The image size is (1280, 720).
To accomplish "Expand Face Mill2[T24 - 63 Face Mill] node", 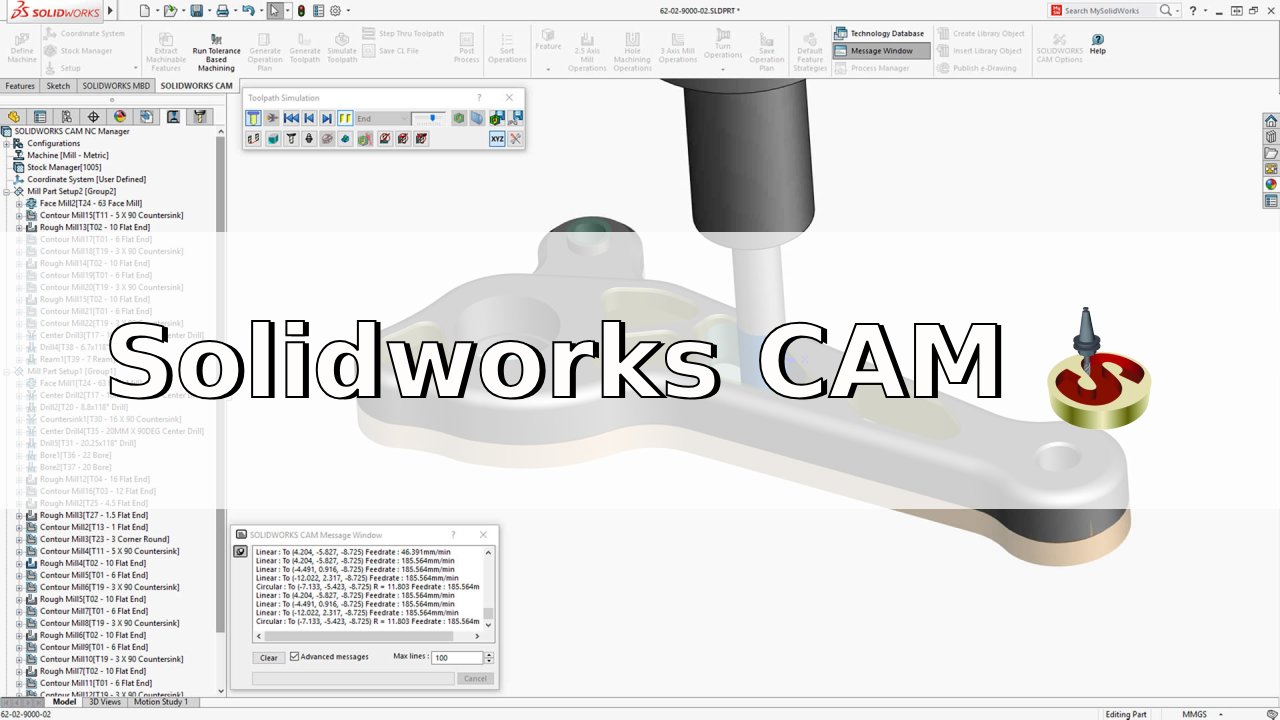I will (x=18, y=203).
